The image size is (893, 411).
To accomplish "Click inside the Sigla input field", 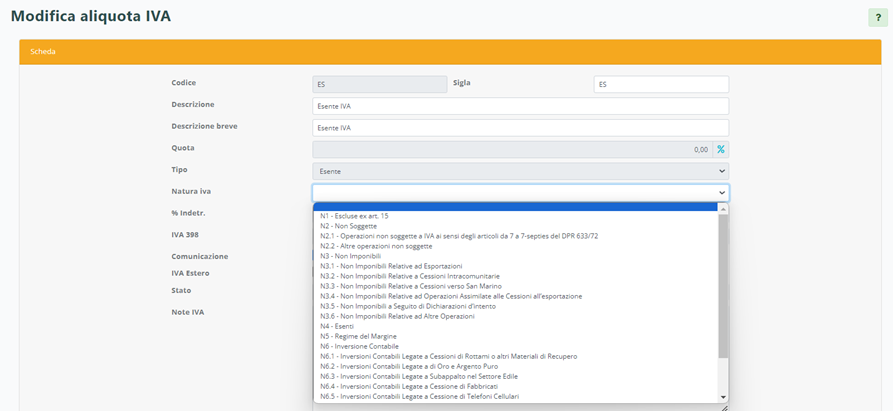I will click(x=660, y=85).
